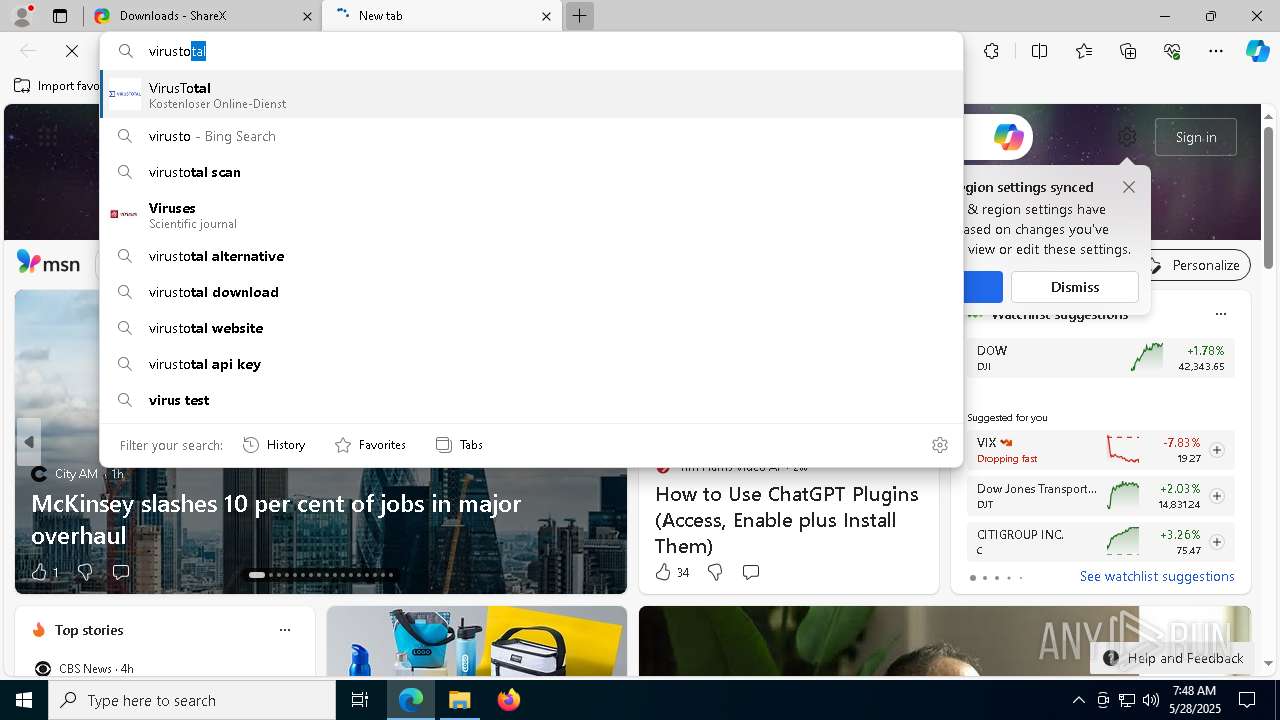Screen dimensions: 1280x720
Task: Dismiss the region settings notification
Action: (1075, 287)
